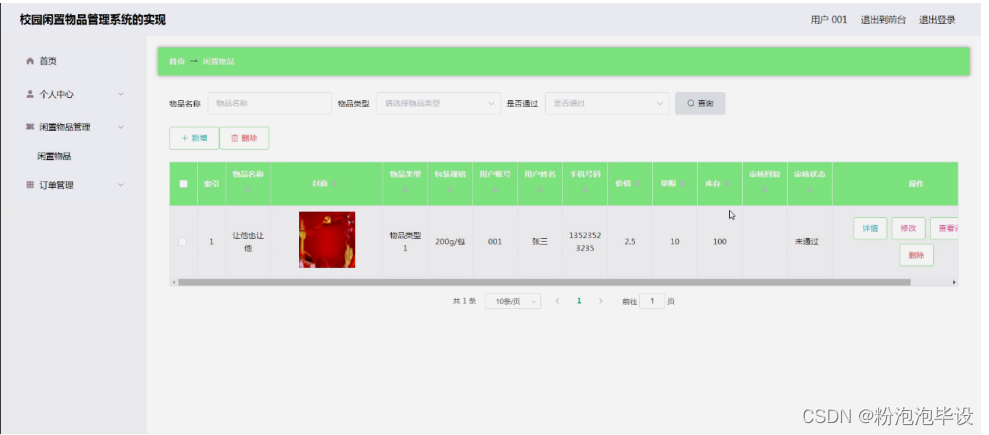Sort table by 物品名称 column
The width and height of the screenshot is (989, 435).
(248, 189)
